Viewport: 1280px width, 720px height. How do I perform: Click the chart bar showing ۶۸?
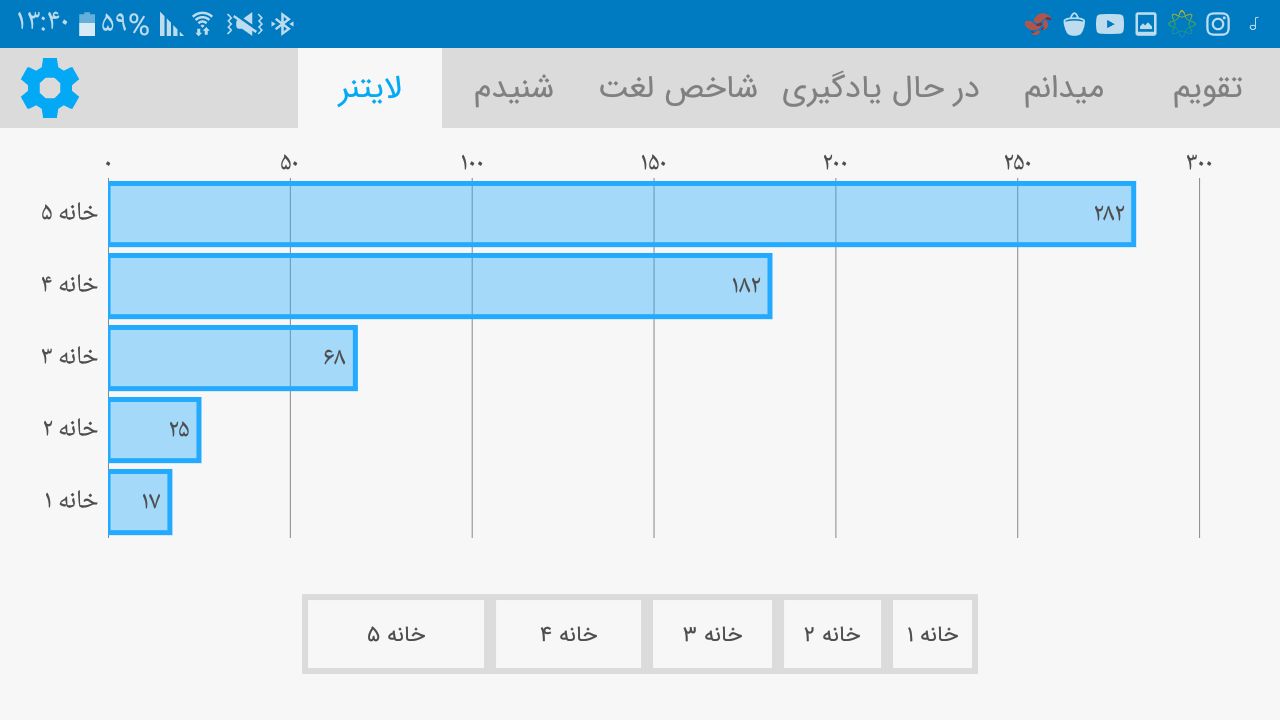point(232,358)
